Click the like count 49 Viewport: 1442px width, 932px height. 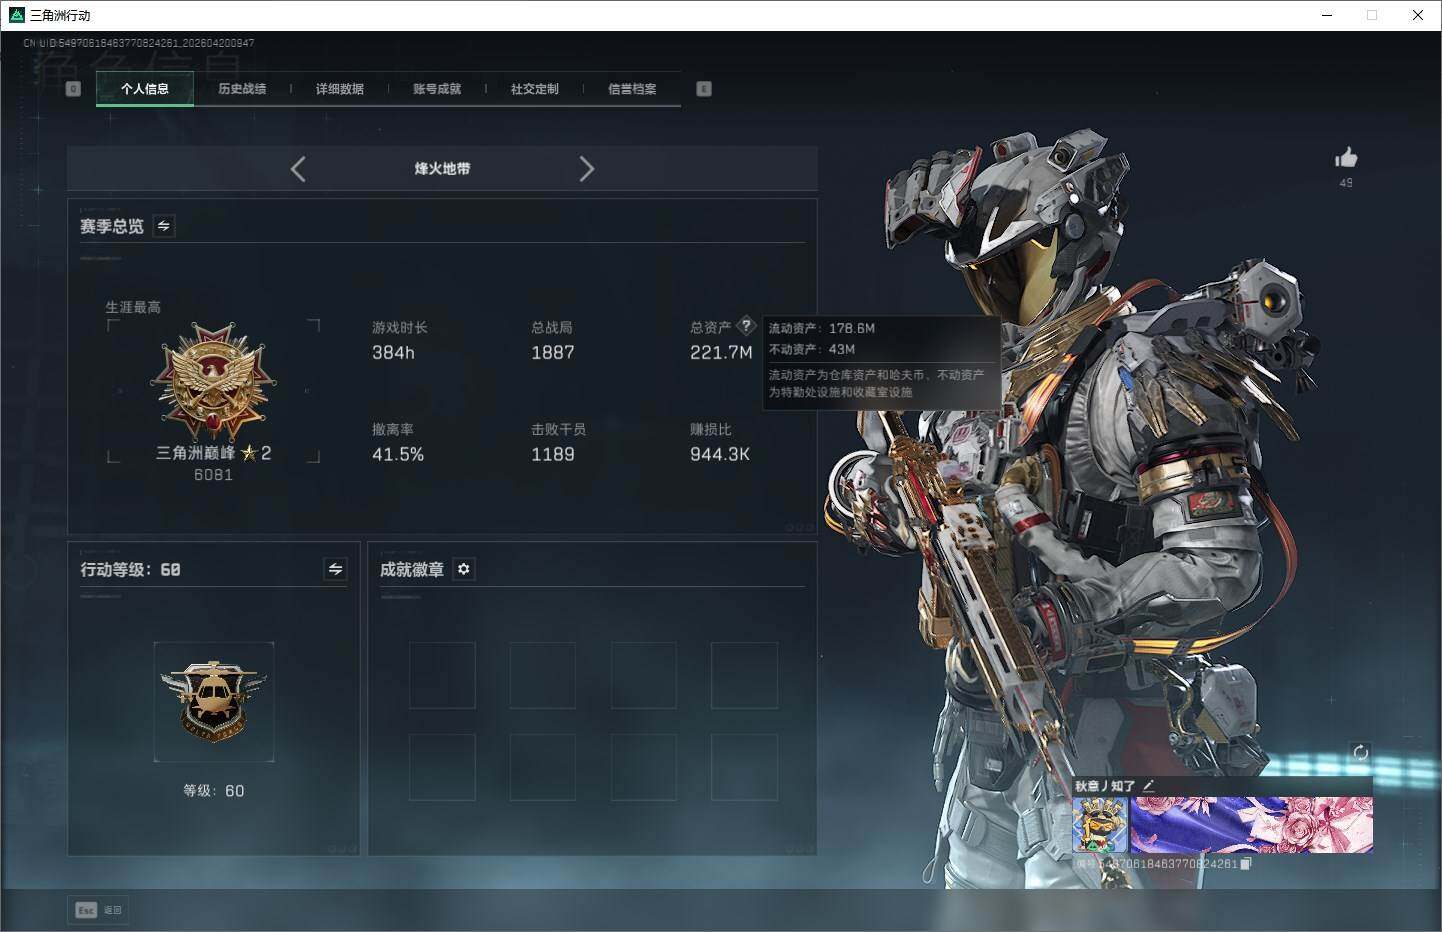click(x=1346, y=183)
